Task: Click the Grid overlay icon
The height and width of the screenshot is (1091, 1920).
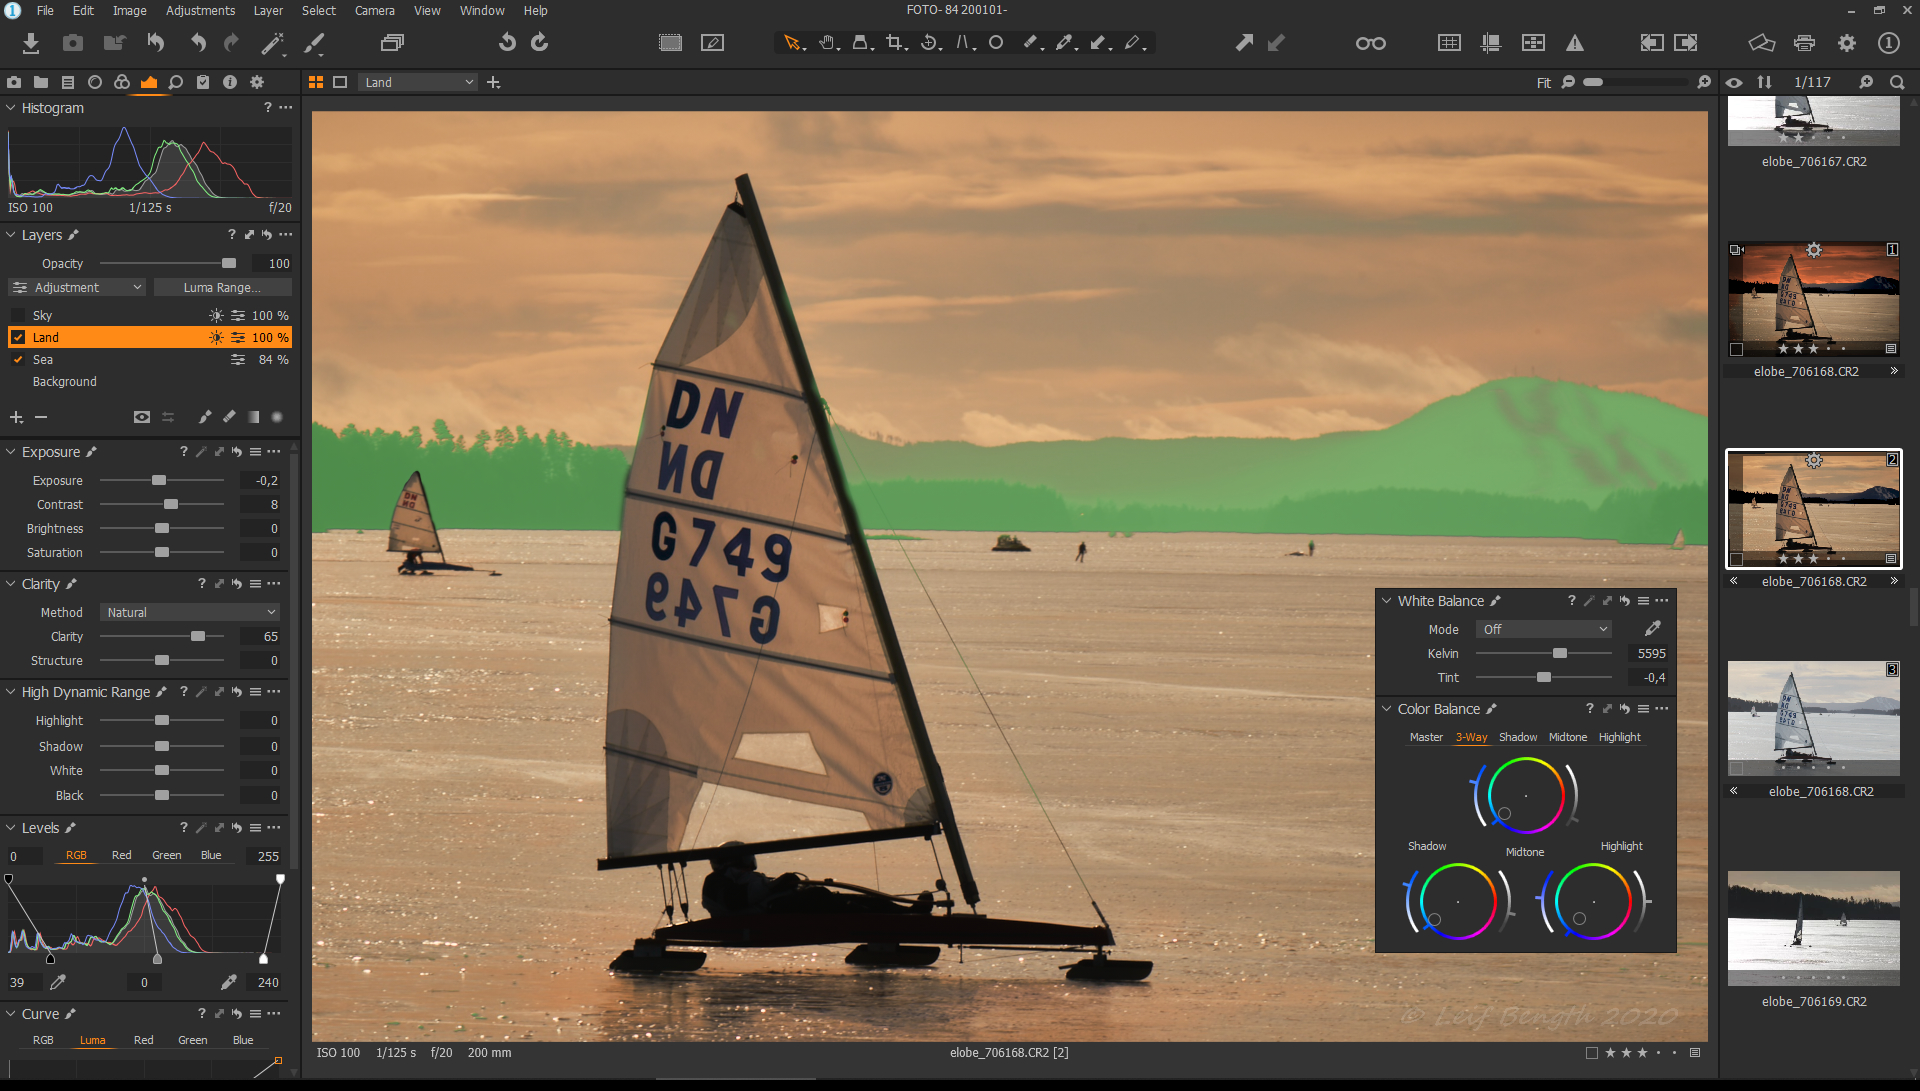Action: click(1449, 43)
